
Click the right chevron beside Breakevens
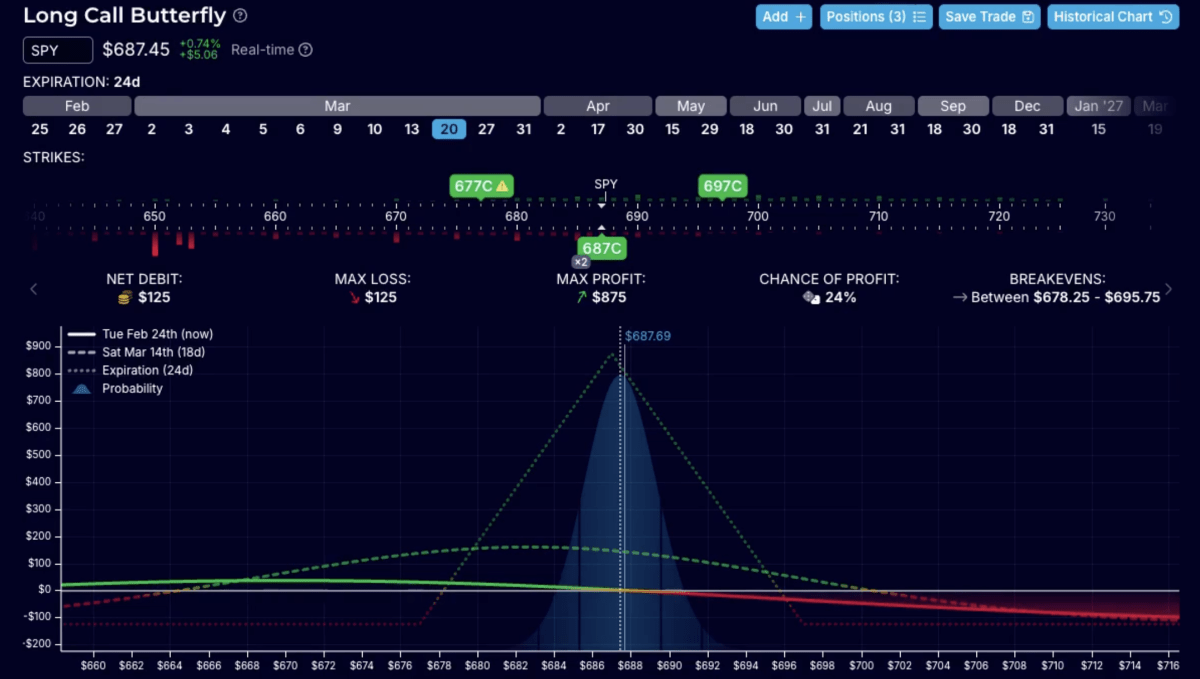point(1167,288)
